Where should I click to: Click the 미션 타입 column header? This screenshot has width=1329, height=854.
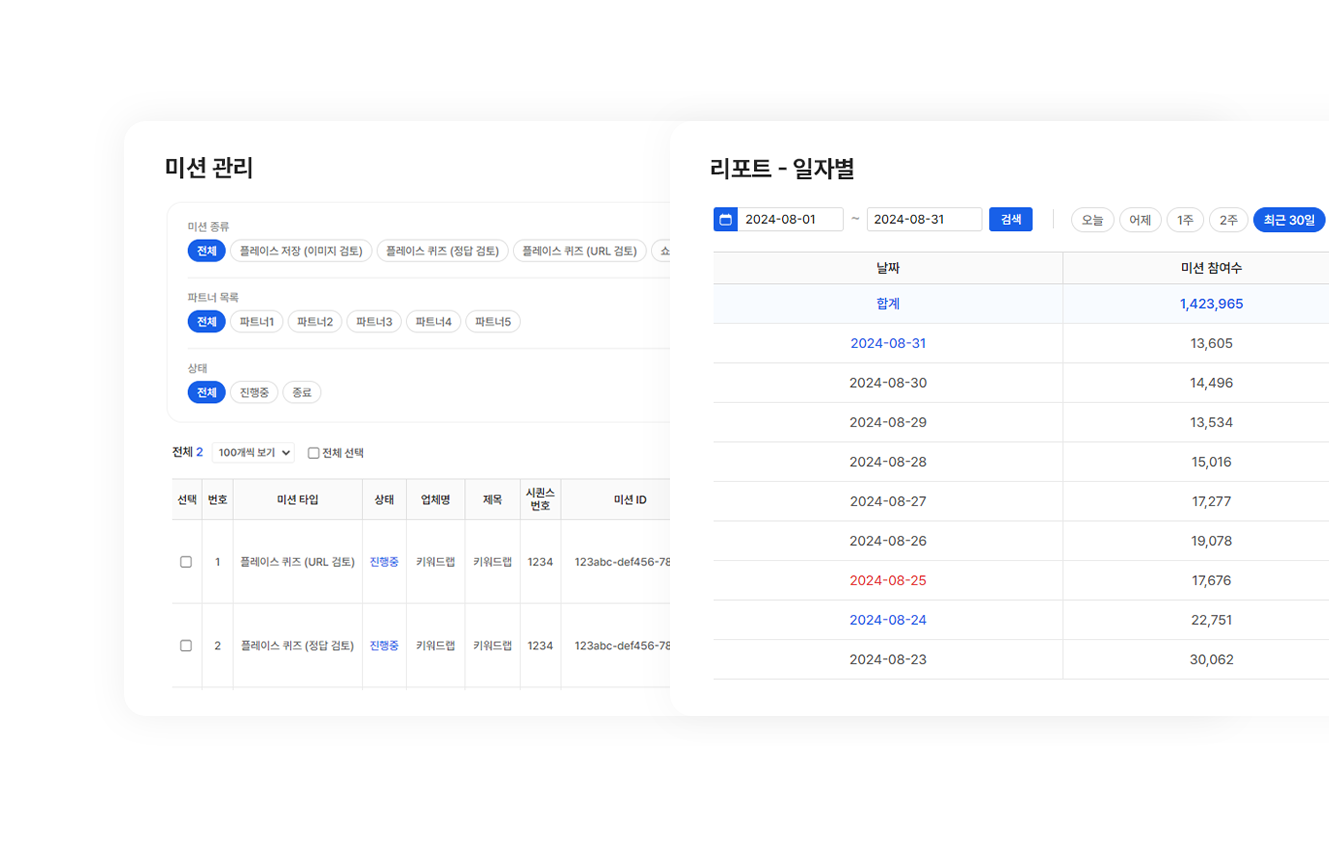point(298,499)
